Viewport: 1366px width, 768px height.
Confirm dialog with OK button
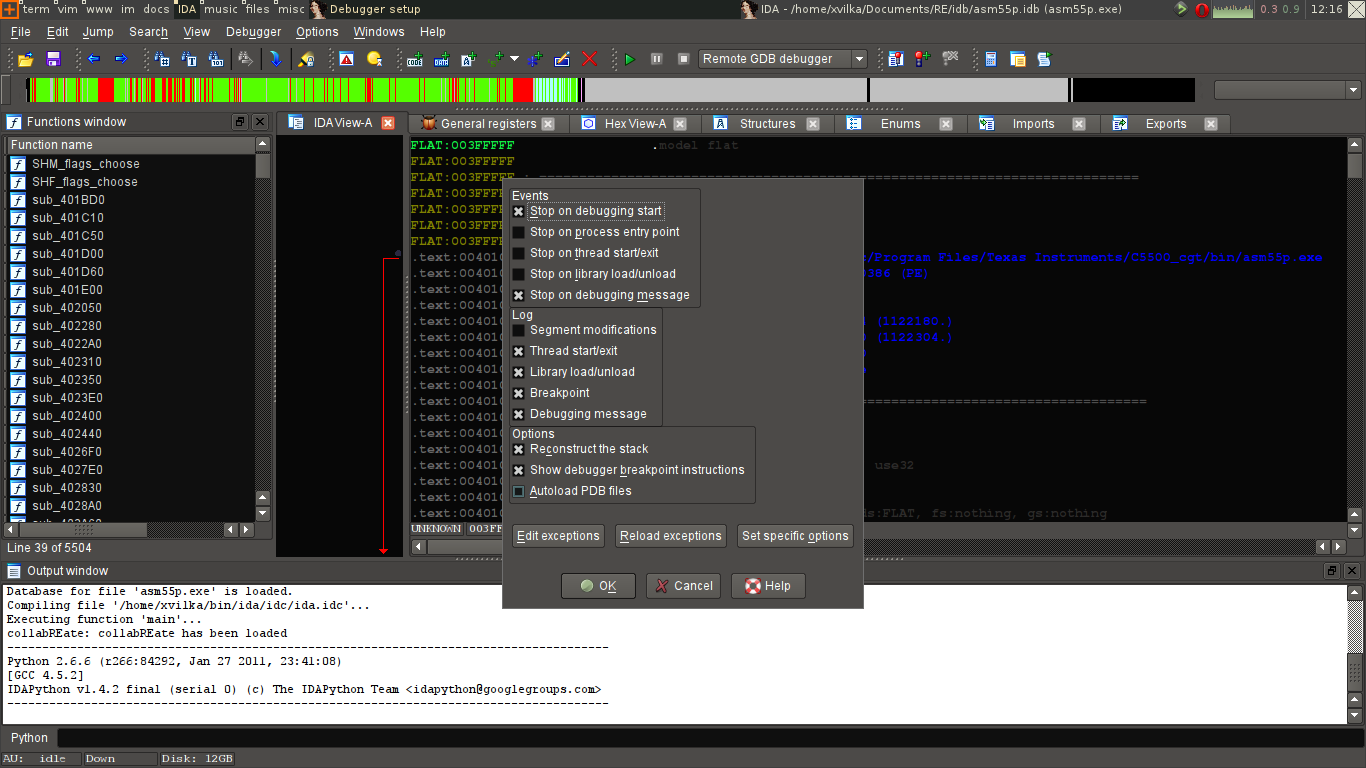click(x=598, y=586)
